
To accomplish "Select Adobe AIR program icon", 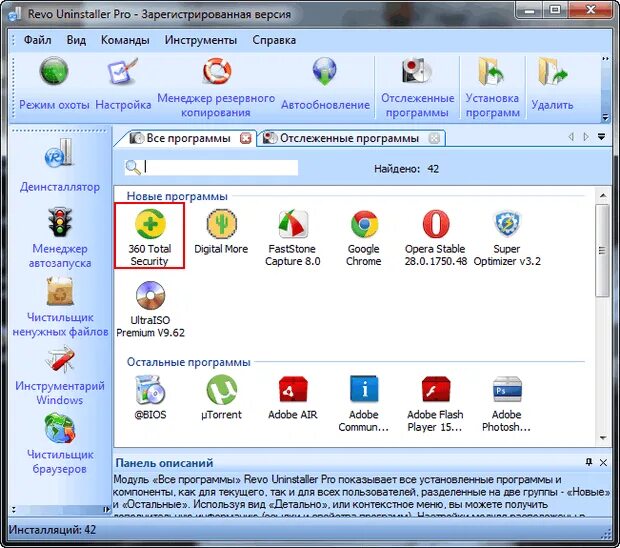I will pos(293,389).
